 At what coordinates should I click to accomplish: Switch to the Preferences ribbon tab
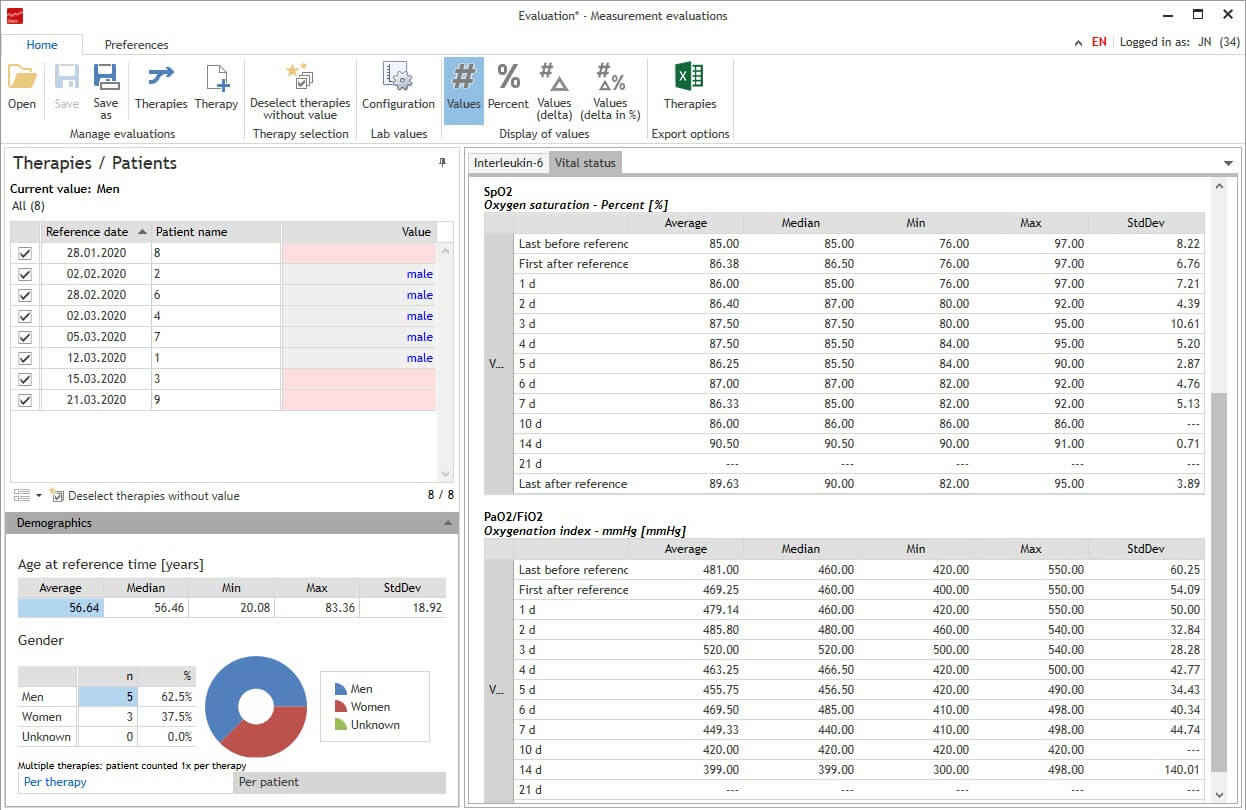click(x=136, y=45)
